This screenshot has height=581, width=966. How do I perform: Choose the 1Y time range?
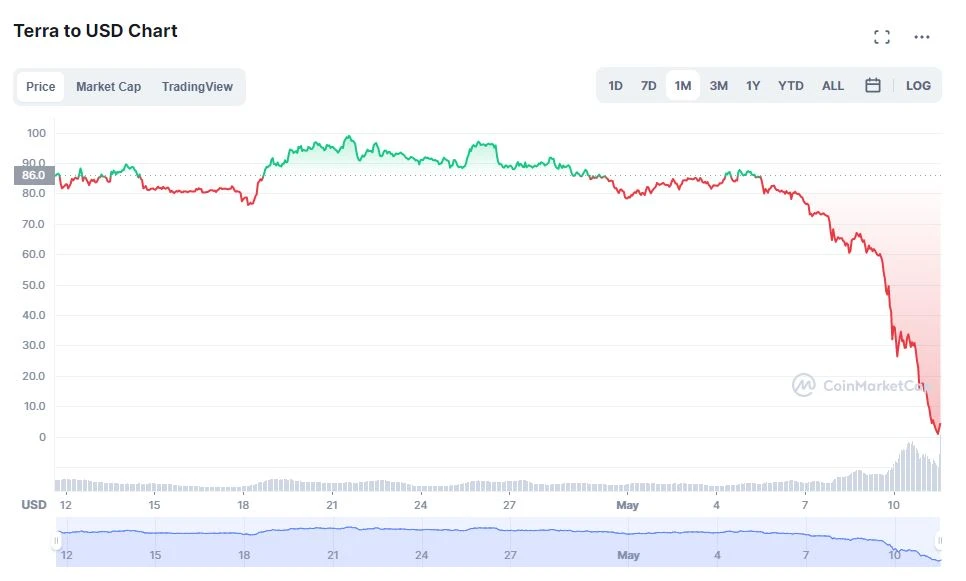pyautogui.click(x=753, y=86)
